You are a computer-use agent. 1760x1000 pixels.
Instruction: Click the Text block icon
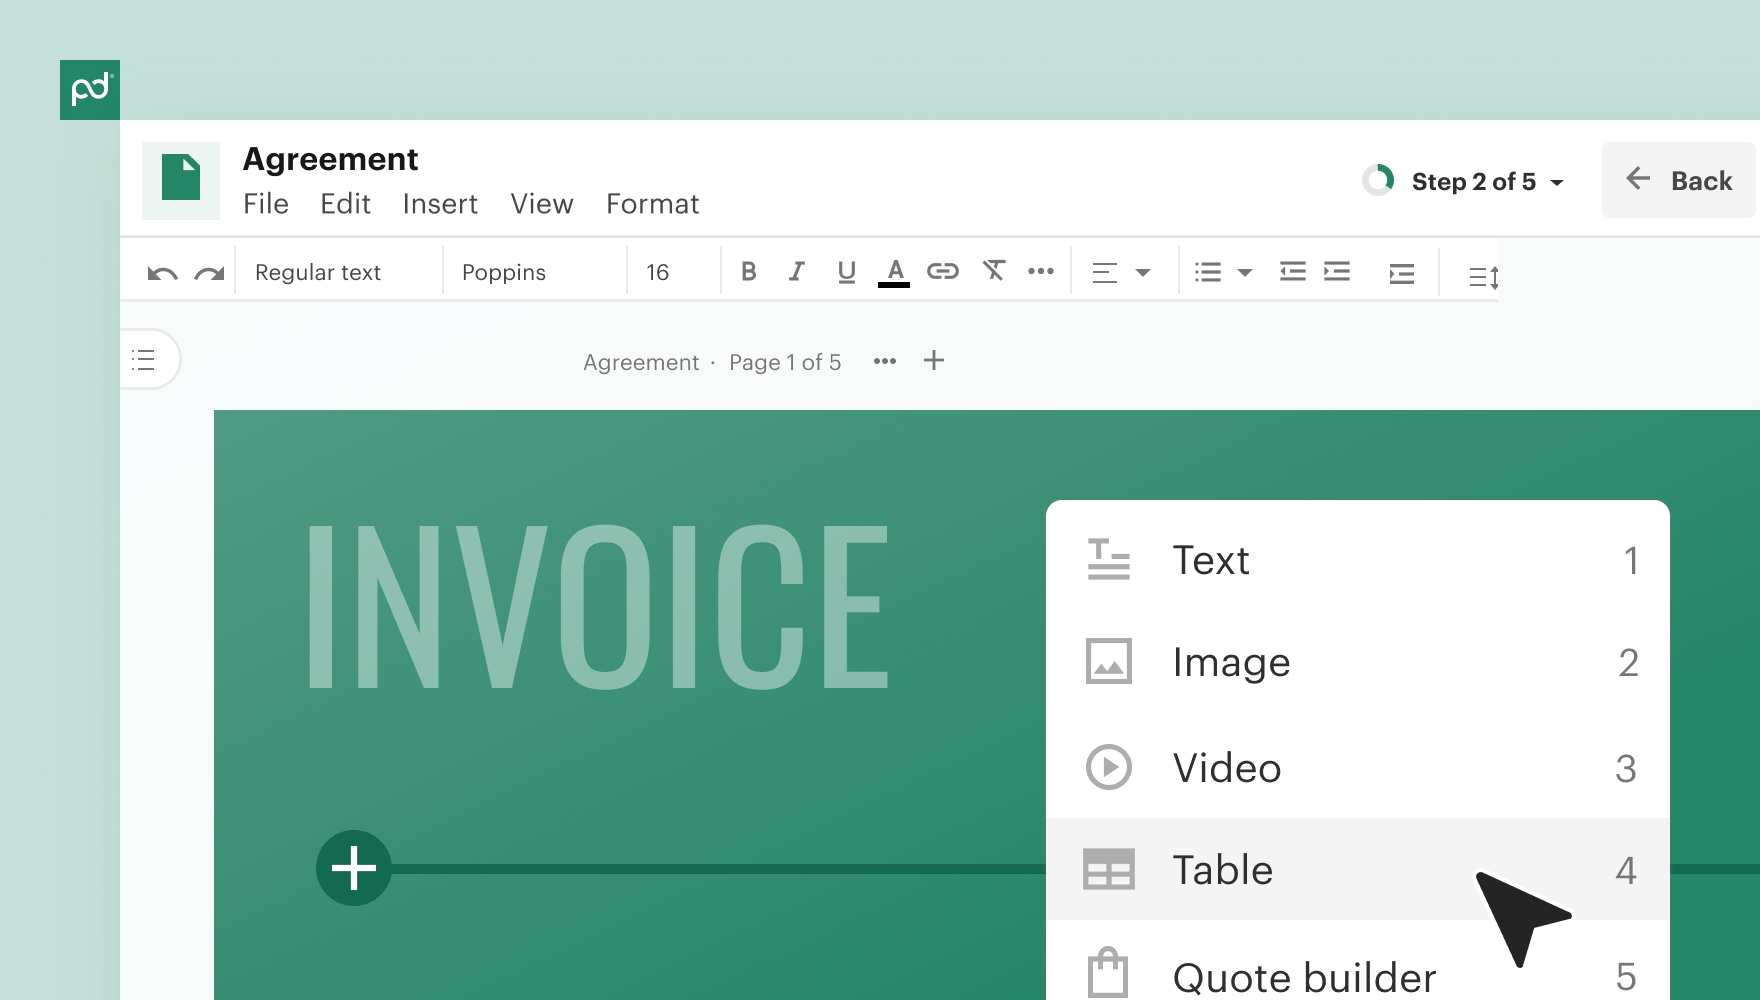(1108, 559)
